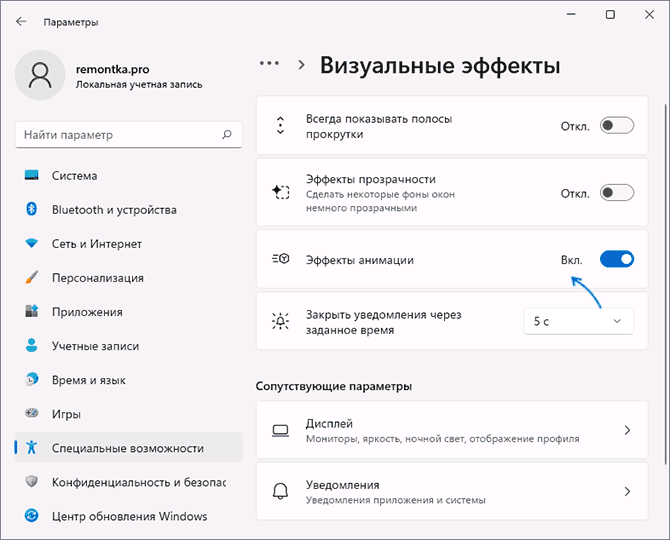
Task: Click the Время и язык clock icon
Action: 32,379
